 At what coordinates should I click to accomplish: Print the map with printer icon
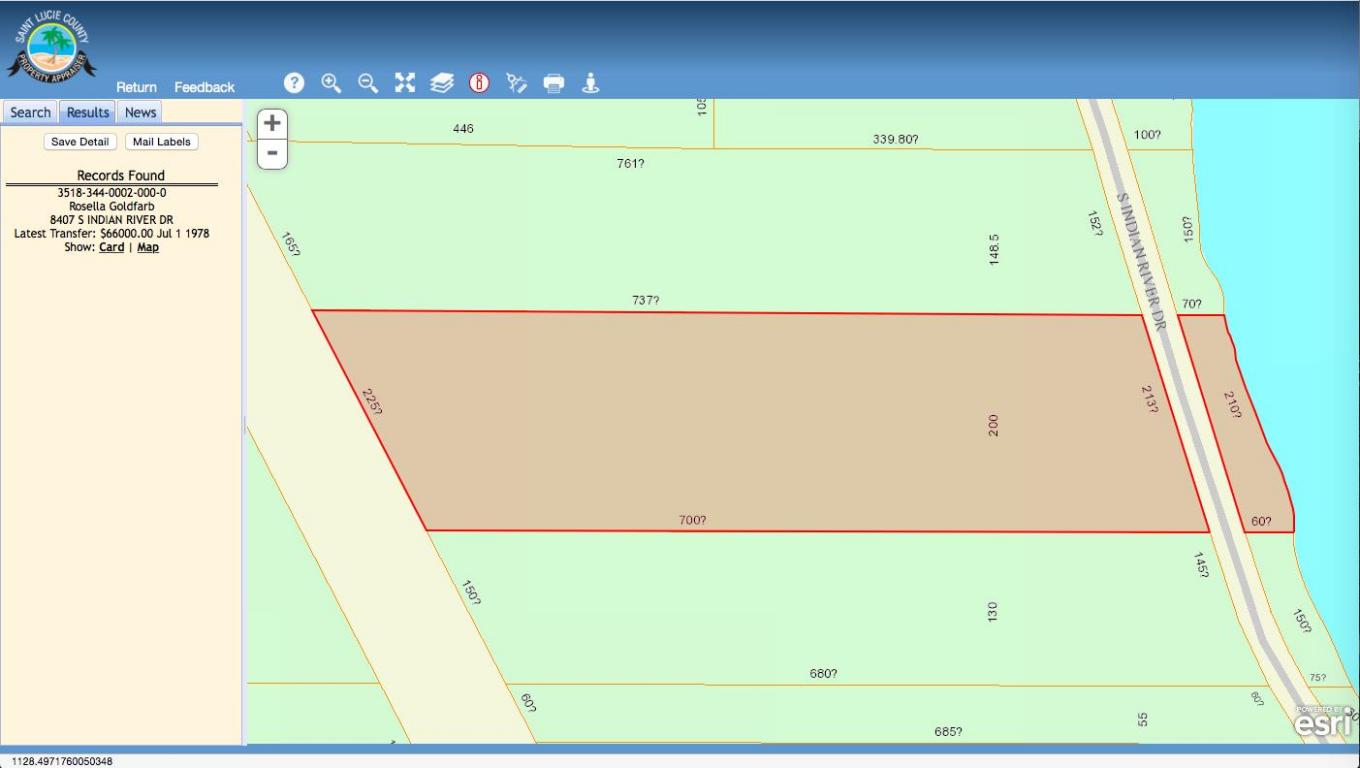tap(554, 83)
